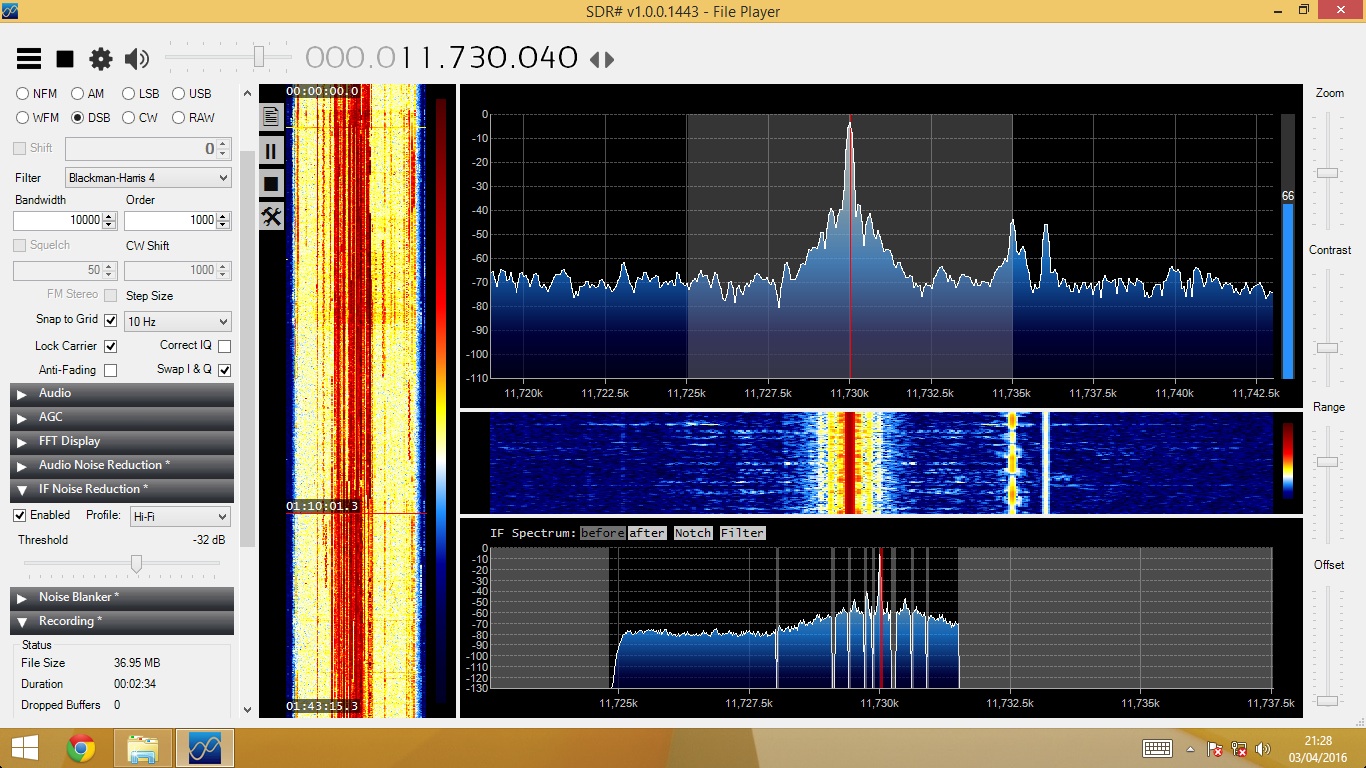The height and width of the screenshot is (768, 1366).
Task: Launch Chrome from the taskbar
Action: tap(81, 748)
